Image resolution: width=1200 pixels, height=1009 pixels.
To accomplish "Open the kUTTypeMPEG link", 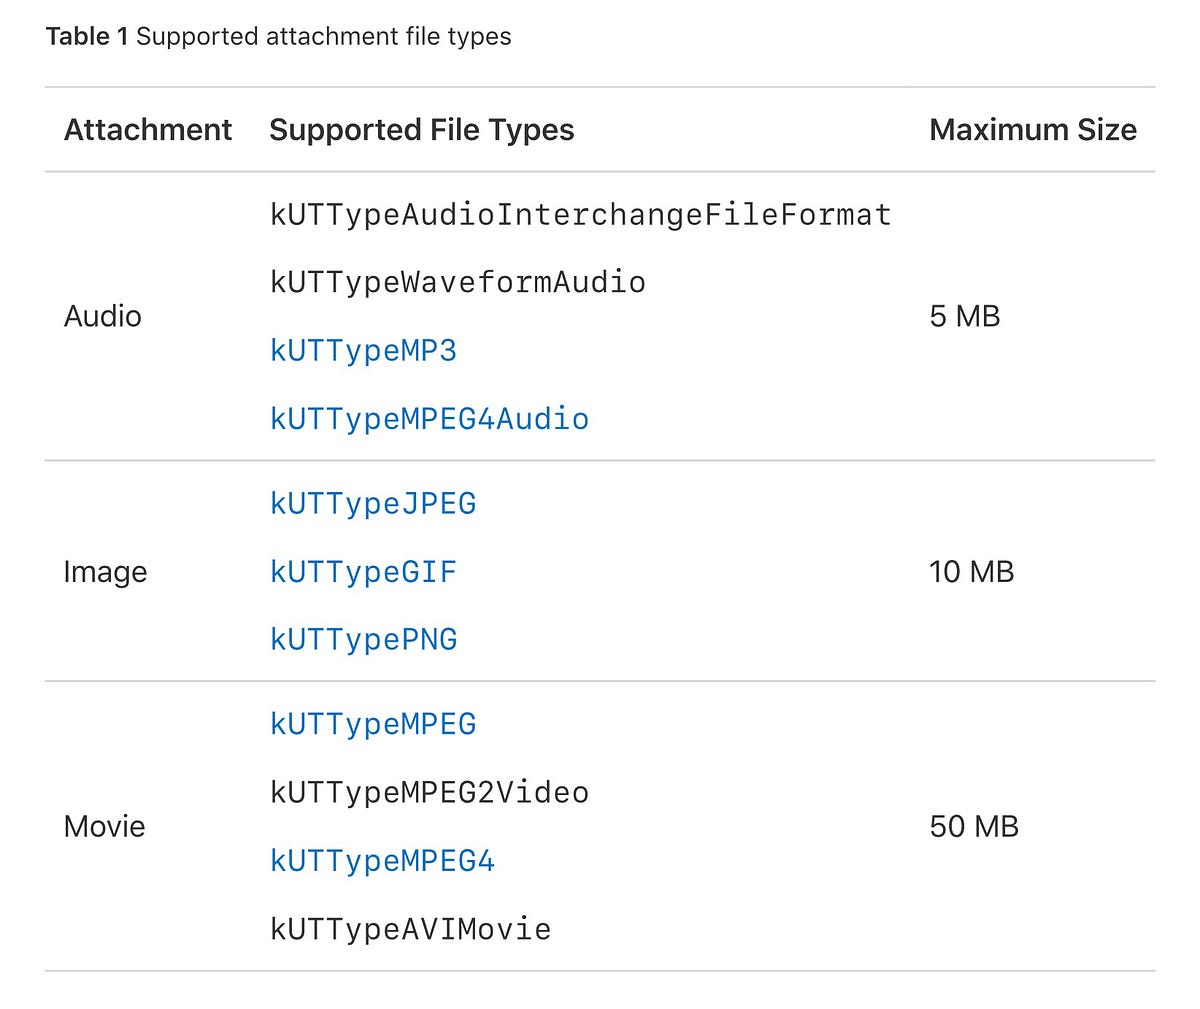I will point(373,724).
